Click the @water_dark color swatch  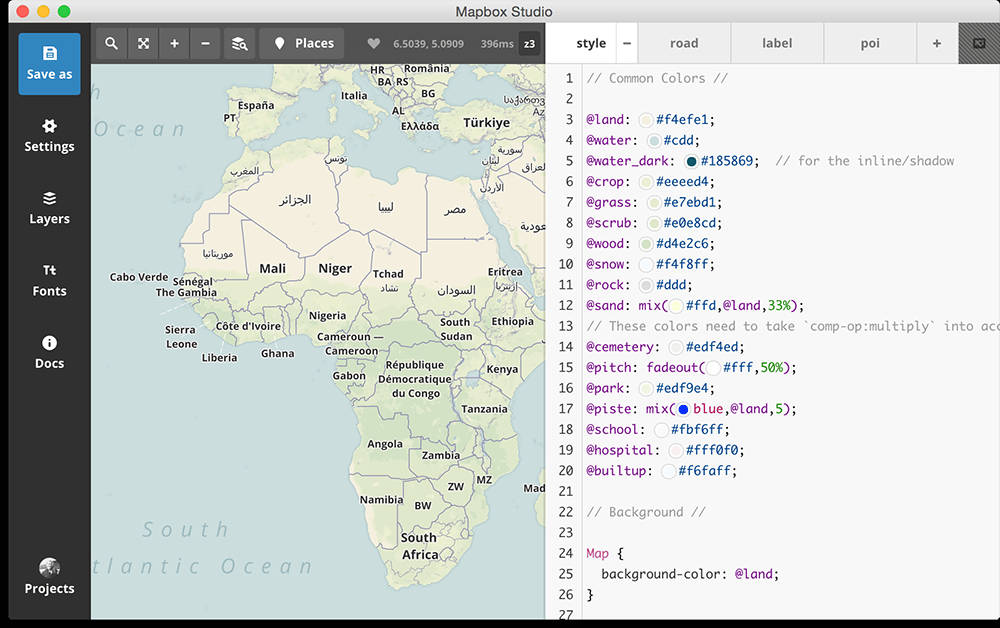[690, 161]
